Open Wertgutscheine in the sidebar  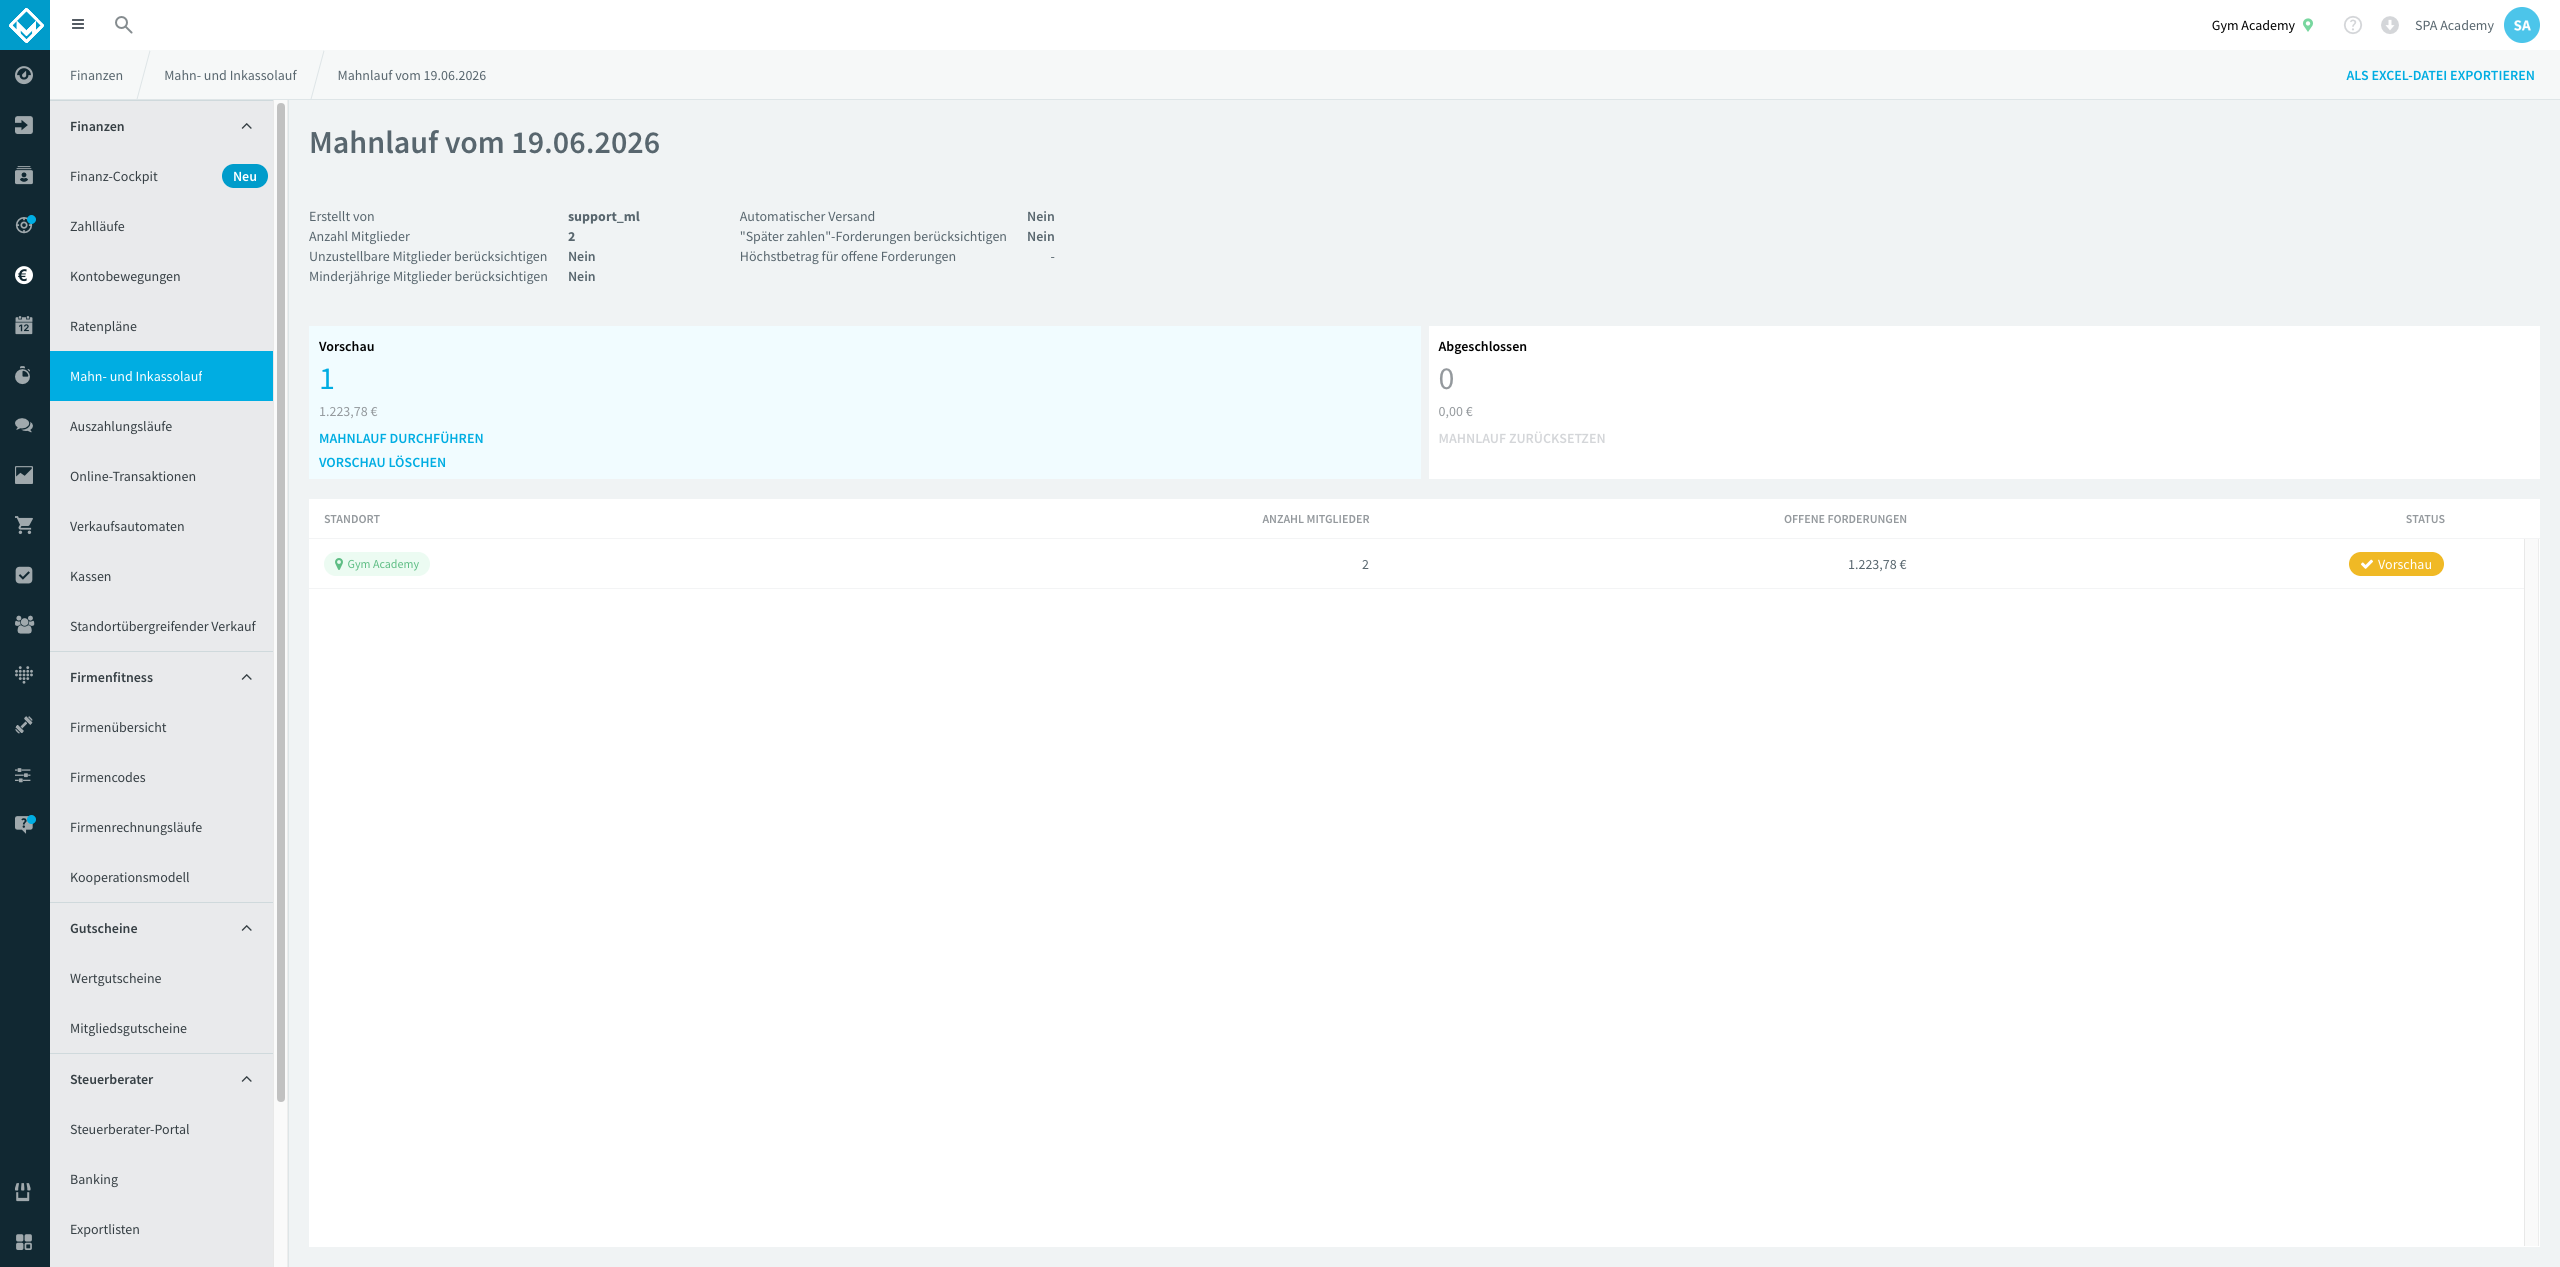(x=162, y=978)
